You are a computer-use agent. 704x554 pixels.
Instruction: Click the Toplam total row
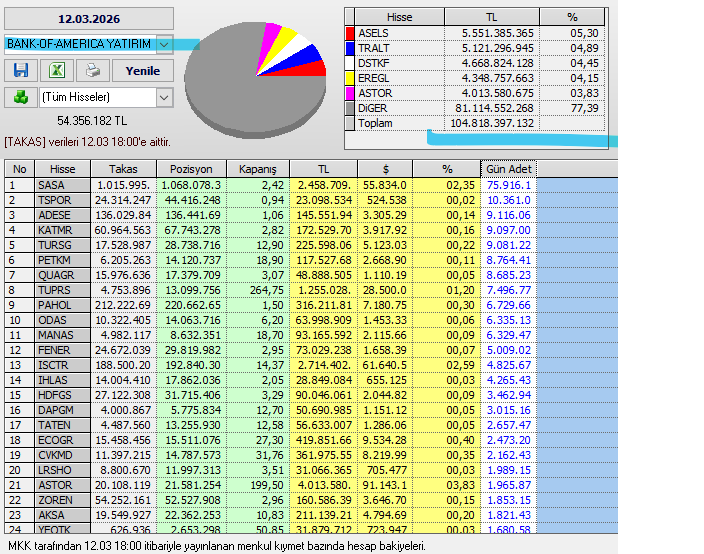[x=475, y=123]
